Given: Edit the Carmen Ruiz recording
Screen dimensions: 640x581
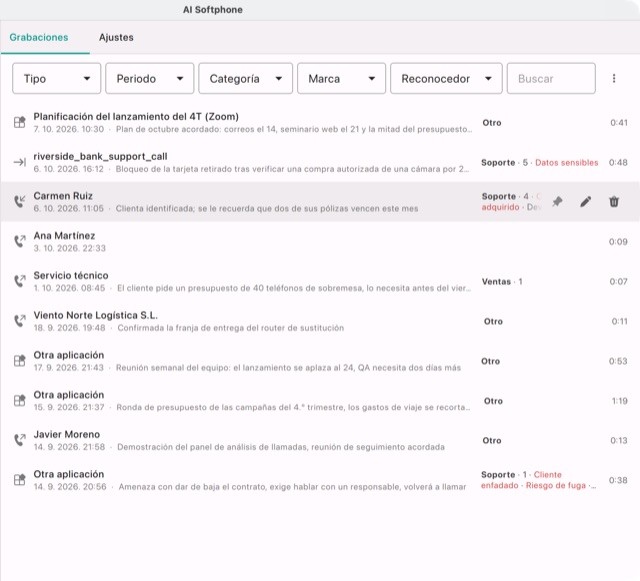Looking at the screenshot, I should point(585,202).
